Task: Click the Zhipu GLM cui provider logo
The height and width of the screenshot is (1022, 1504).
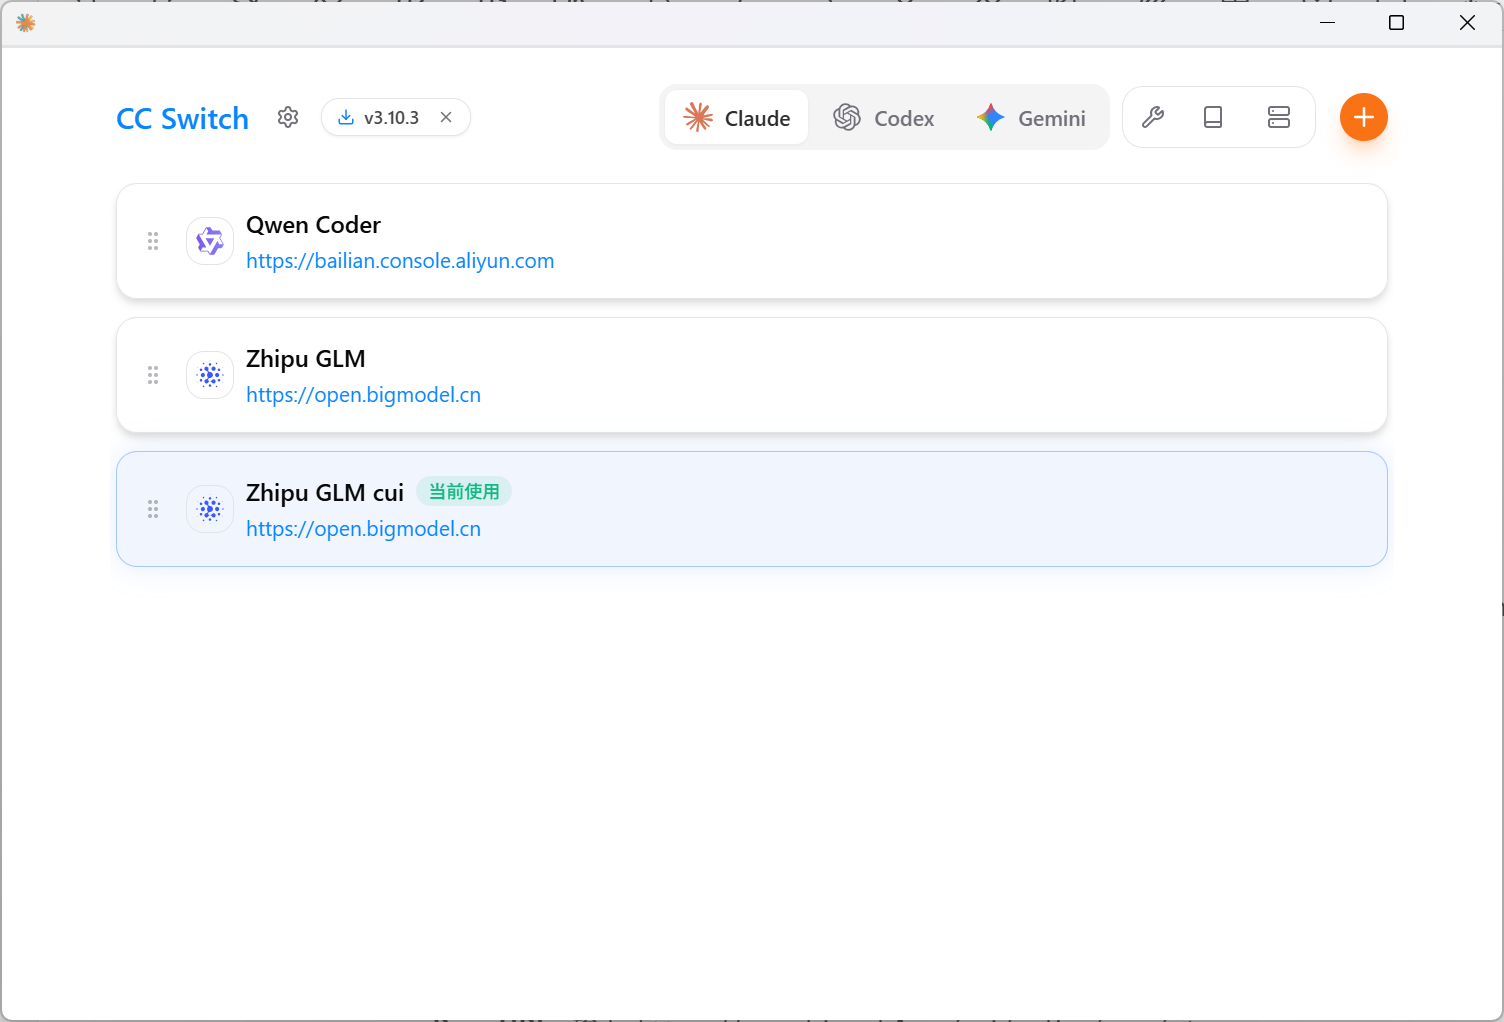Action: coord(210,509)
